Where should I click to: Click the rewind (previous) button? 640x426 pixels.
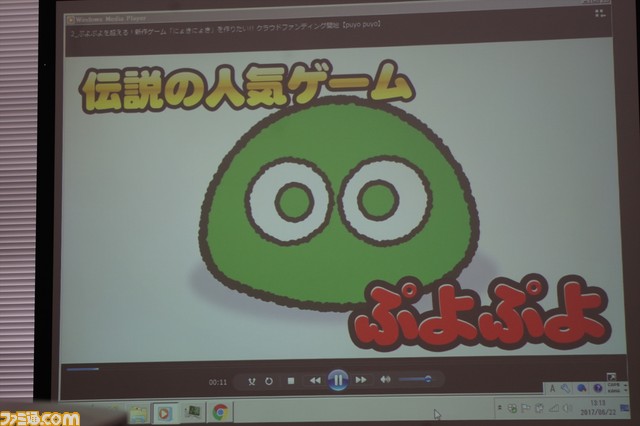click(x=315, y=380)
